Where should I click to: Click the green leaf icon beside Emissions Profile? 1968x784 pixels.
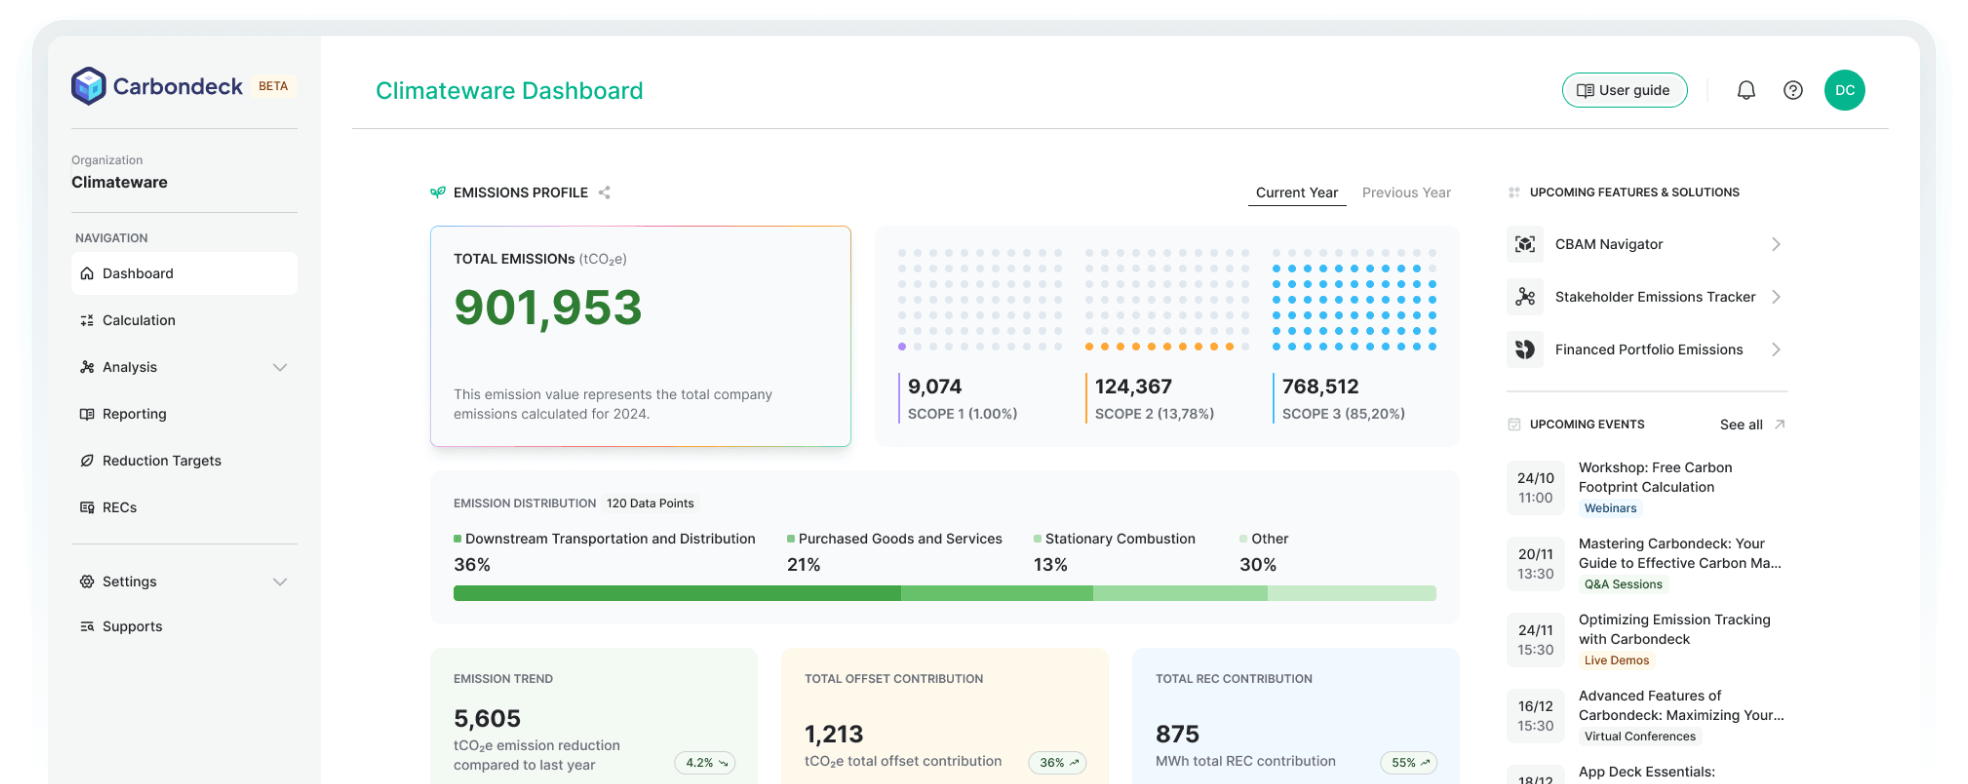click(x=438, y=192)
